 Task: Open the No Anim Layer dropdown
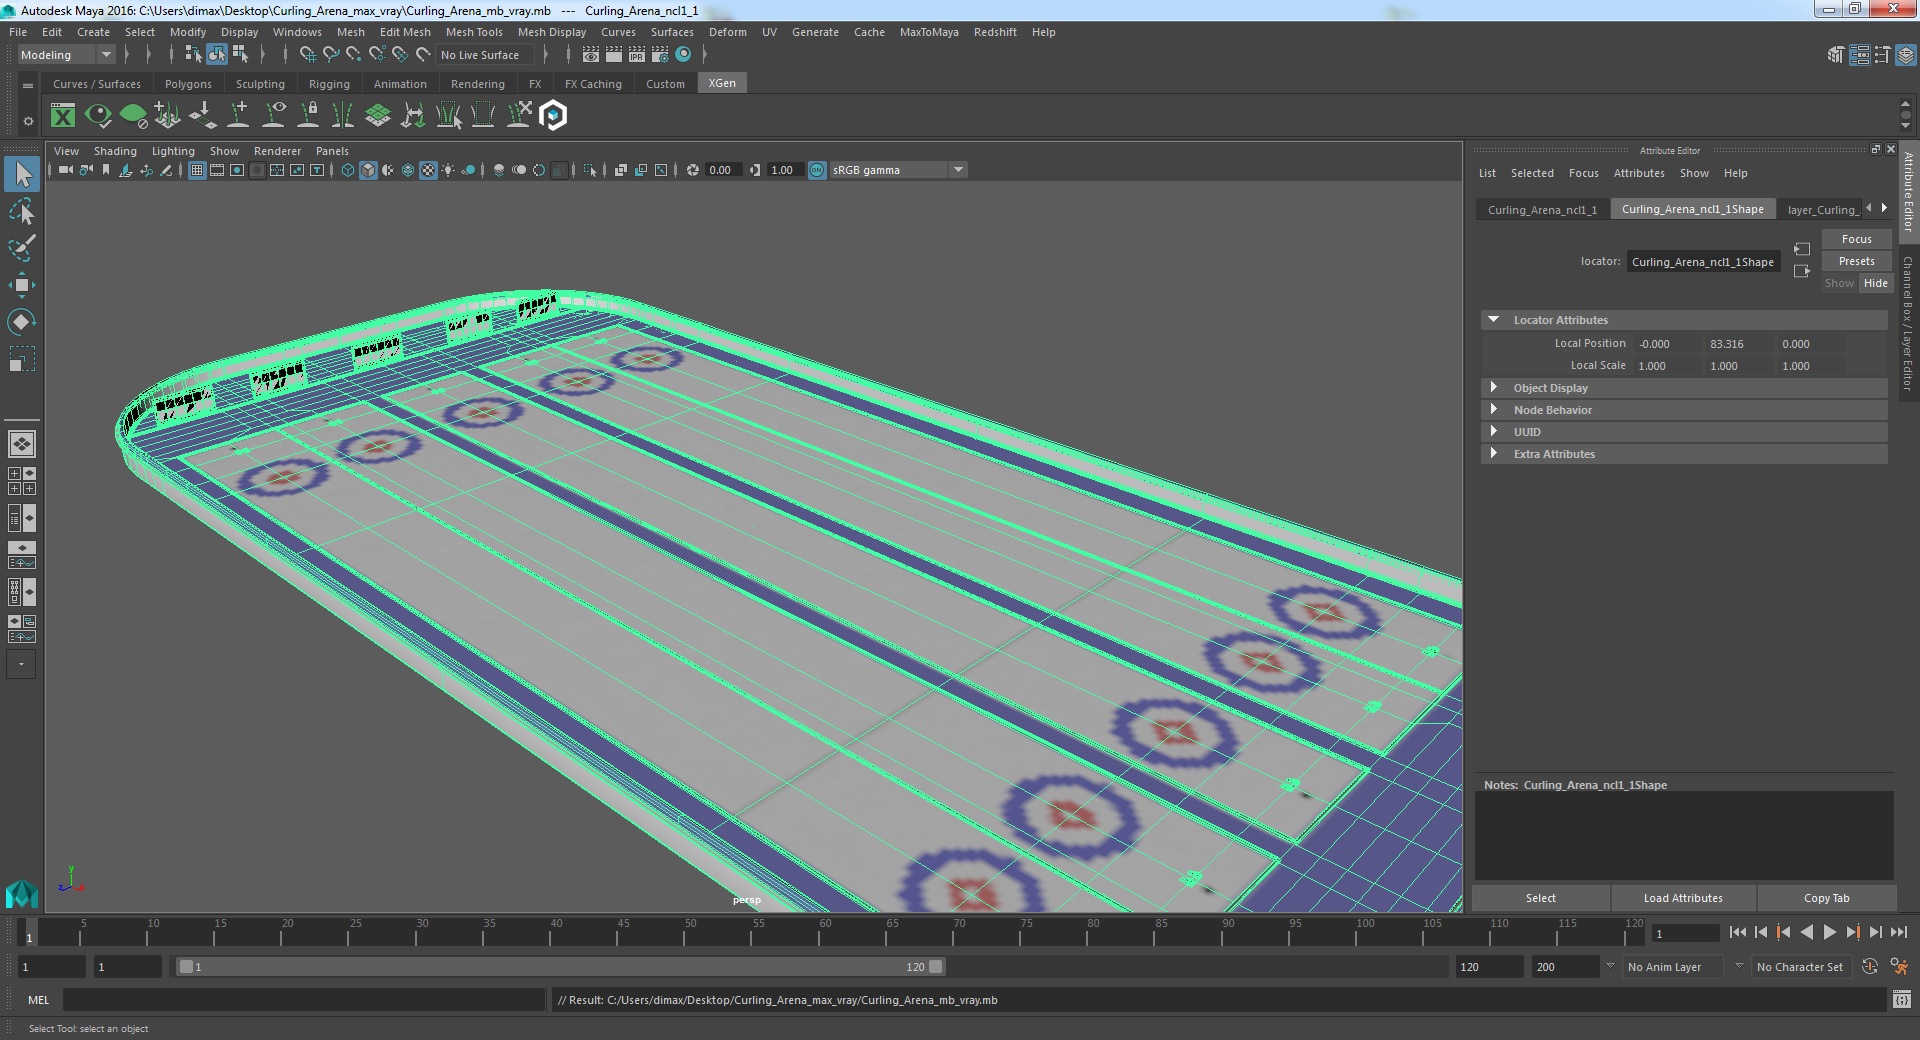tap(1673, 967)
